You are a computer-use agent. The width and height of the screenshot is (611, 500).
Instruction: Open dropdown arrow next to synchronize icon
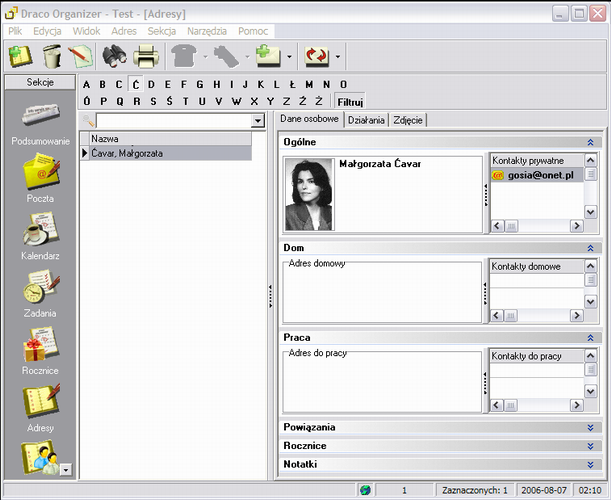[337, 57]
